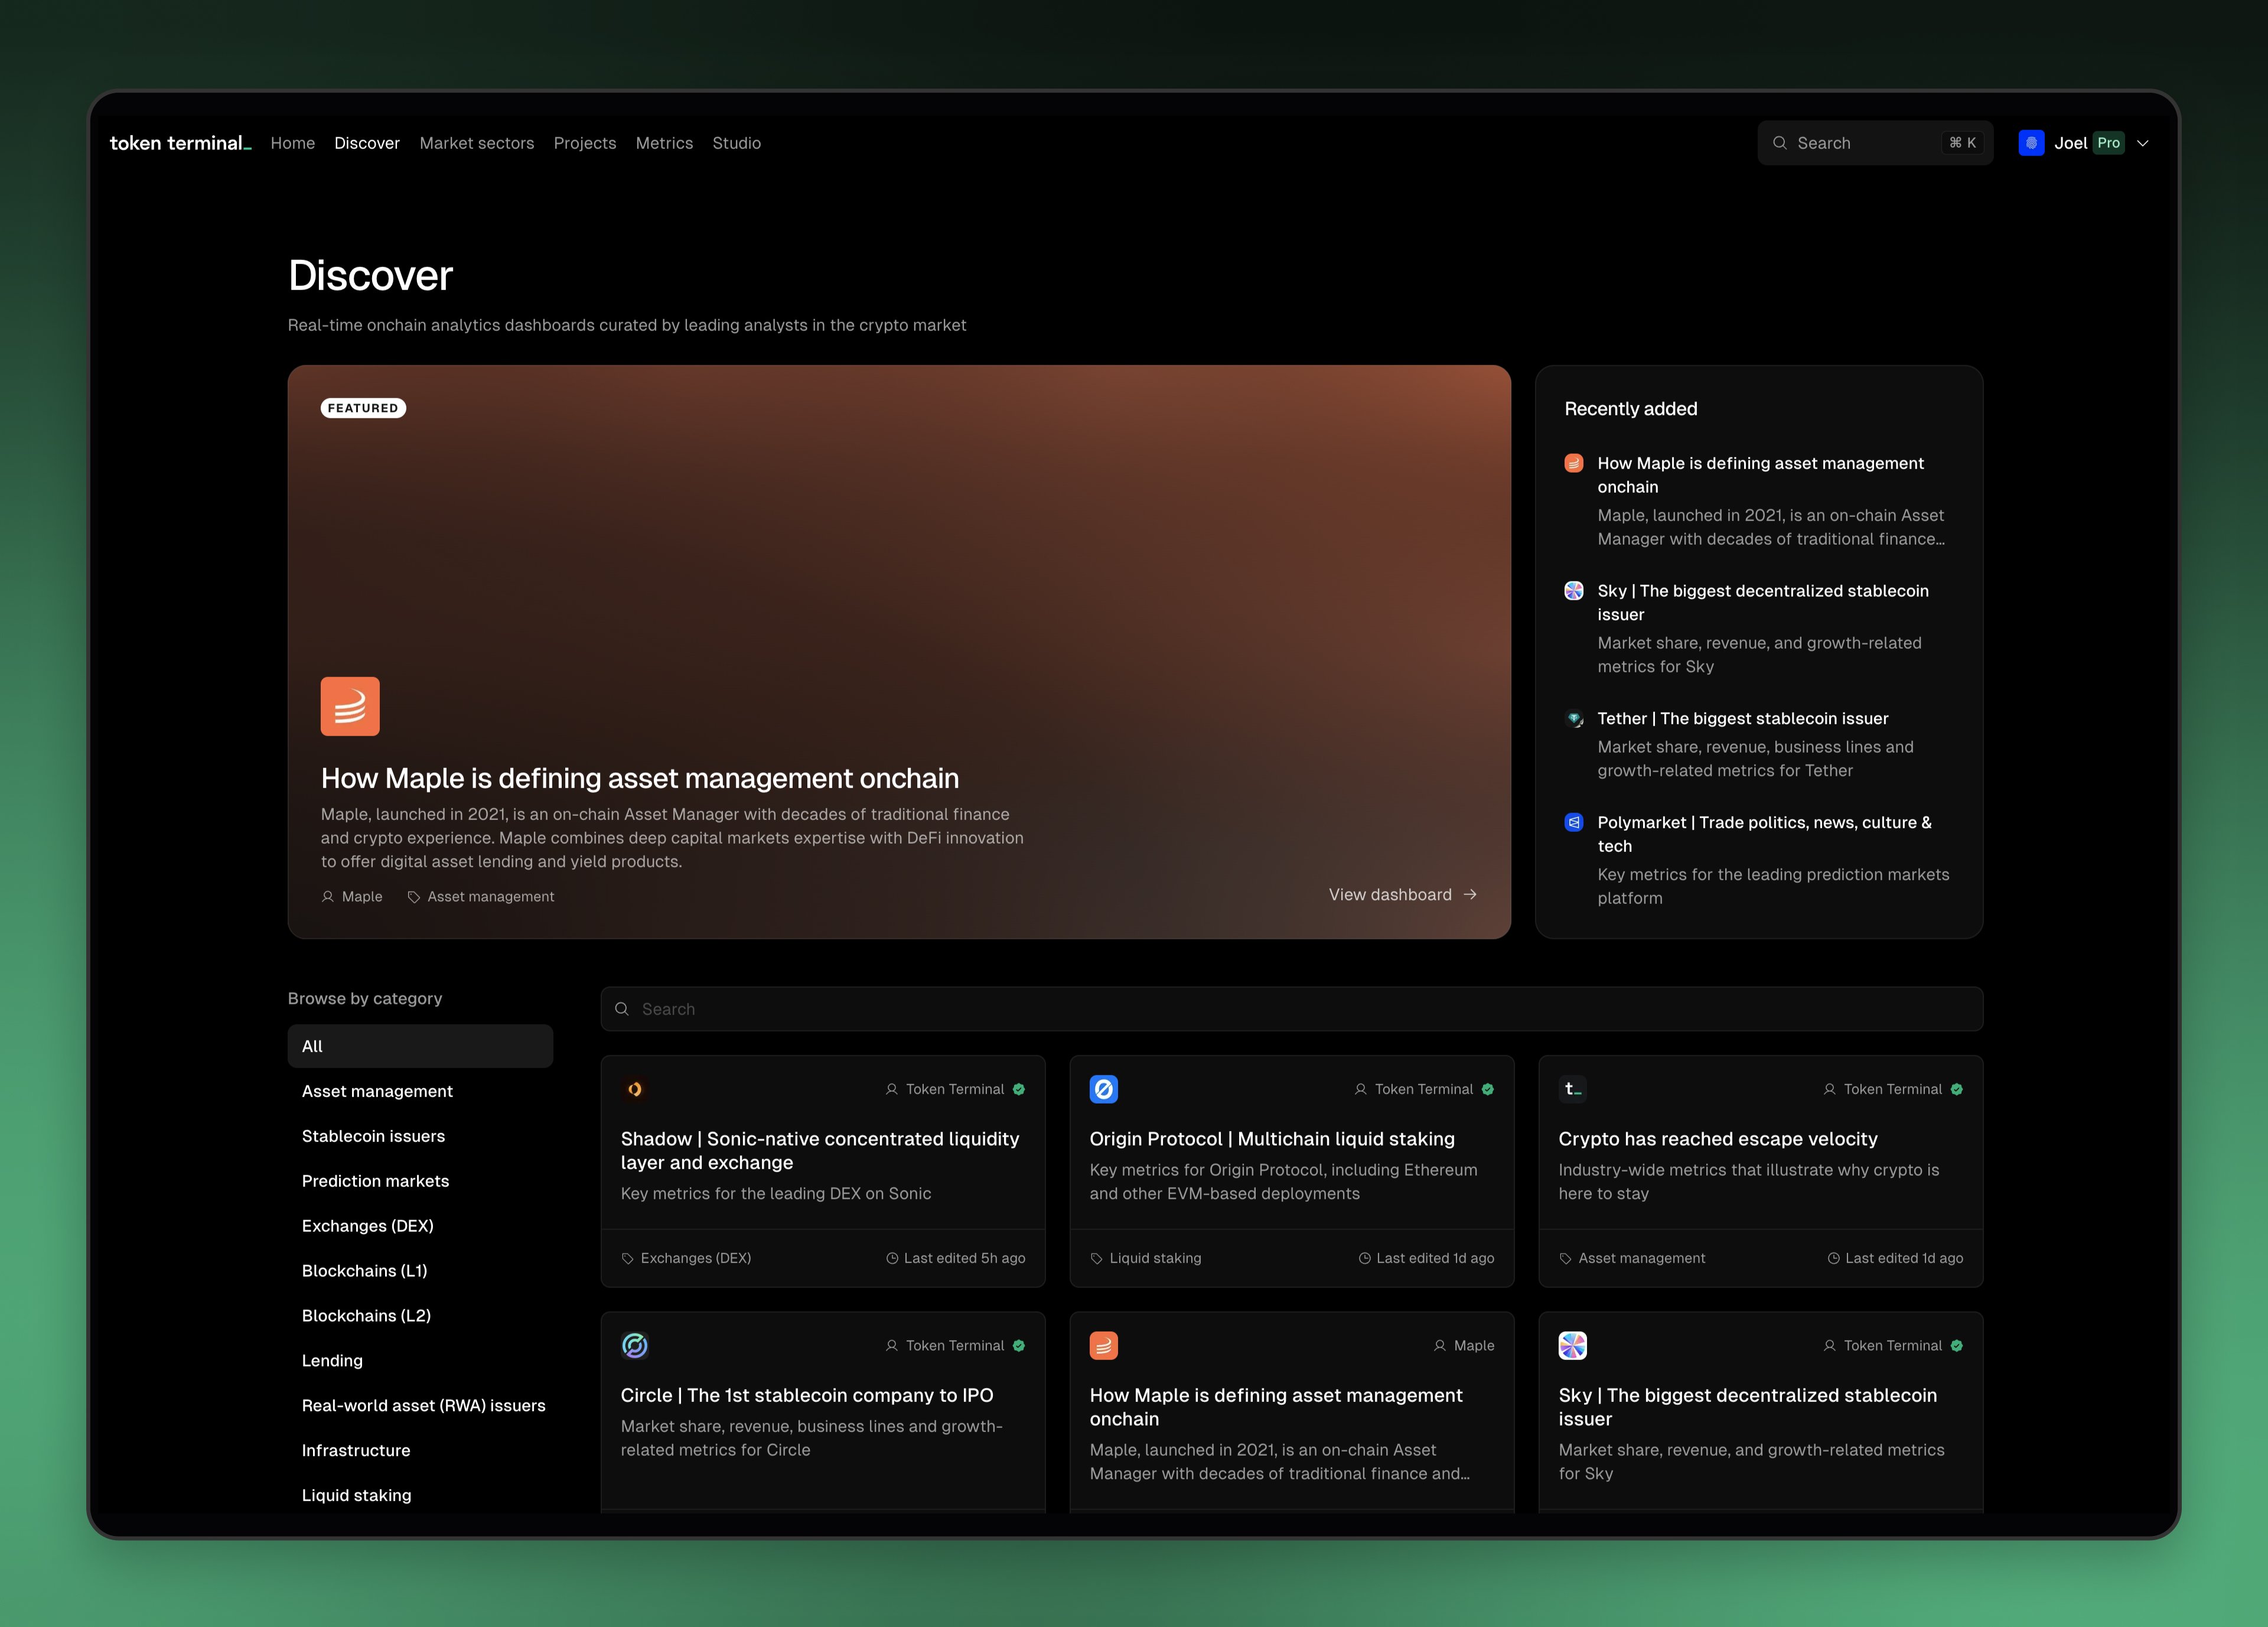This screenshot has width=2268, height=1627.
Task: Click 'Asset management' tag on Crypto escape velocity card
Action: pyautogui.click(x=1633, y=1258)
